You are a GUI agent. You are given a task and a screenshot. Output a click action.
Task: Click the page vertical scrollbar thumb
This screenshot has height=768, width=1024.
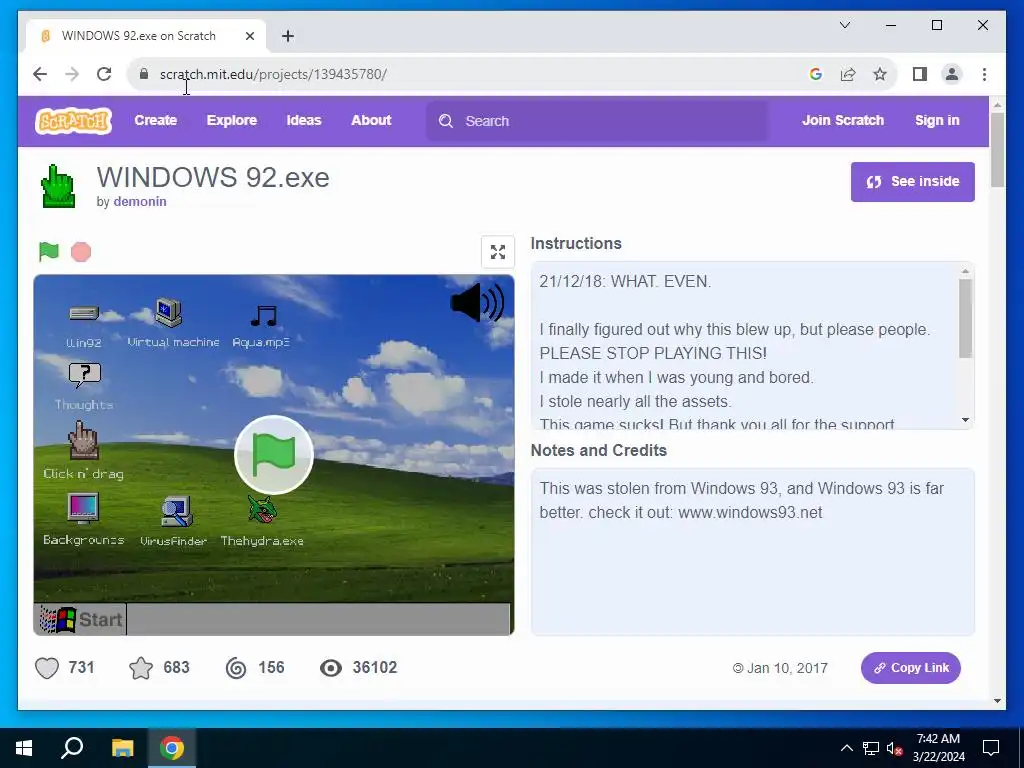tap(997, 150)
